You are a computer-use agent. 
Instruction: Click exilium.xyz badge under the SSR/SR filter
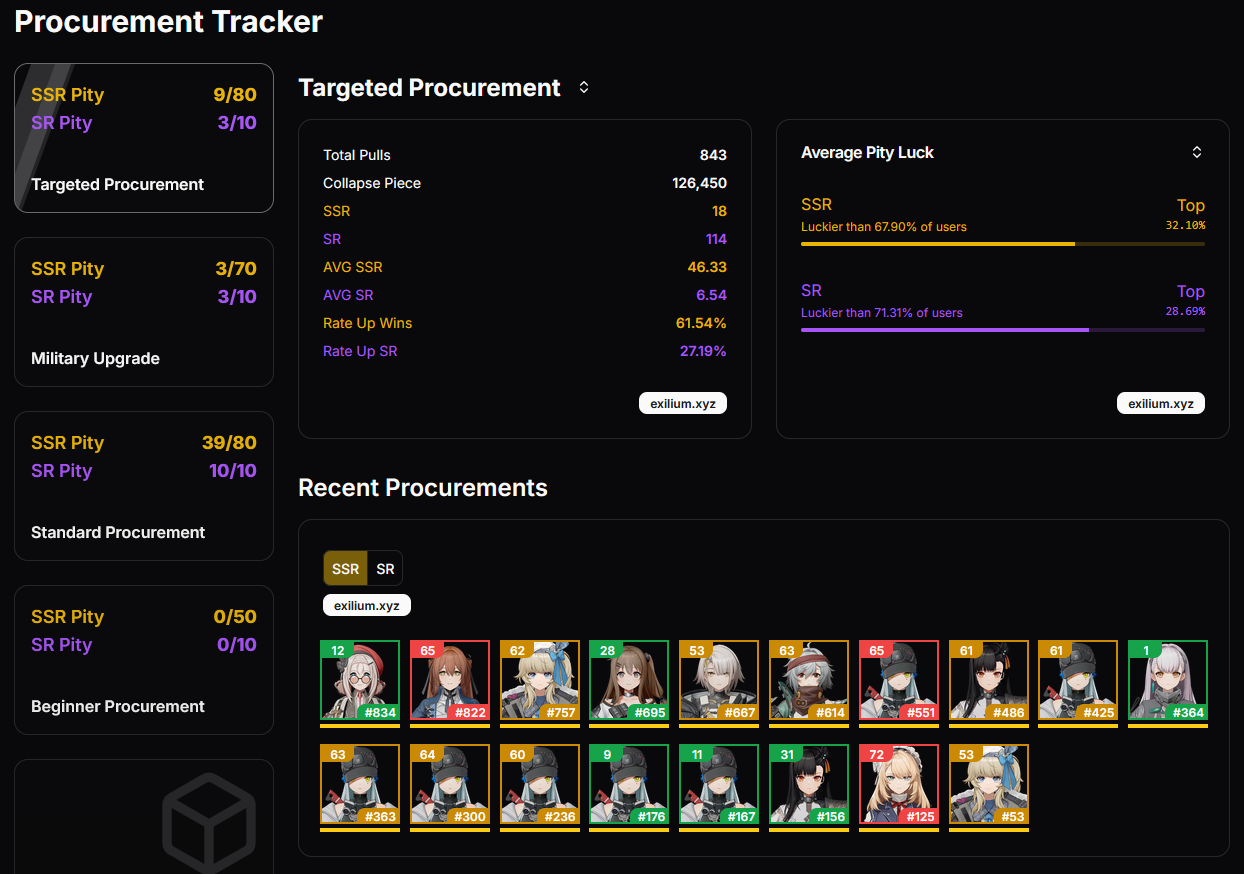coord(367,606)
